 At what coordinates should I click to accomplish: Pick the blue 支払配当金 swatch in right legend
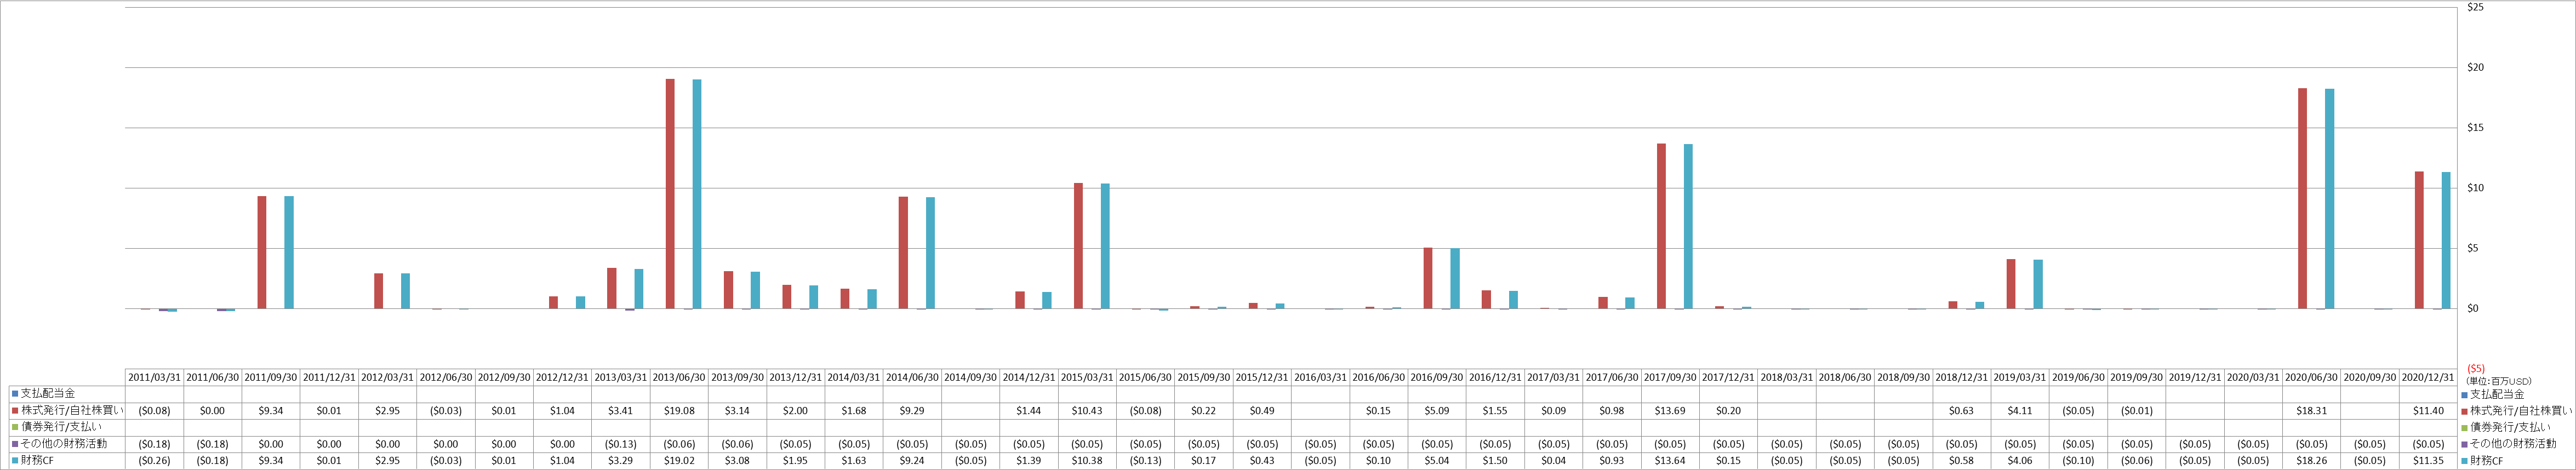tap(2465, 395)
